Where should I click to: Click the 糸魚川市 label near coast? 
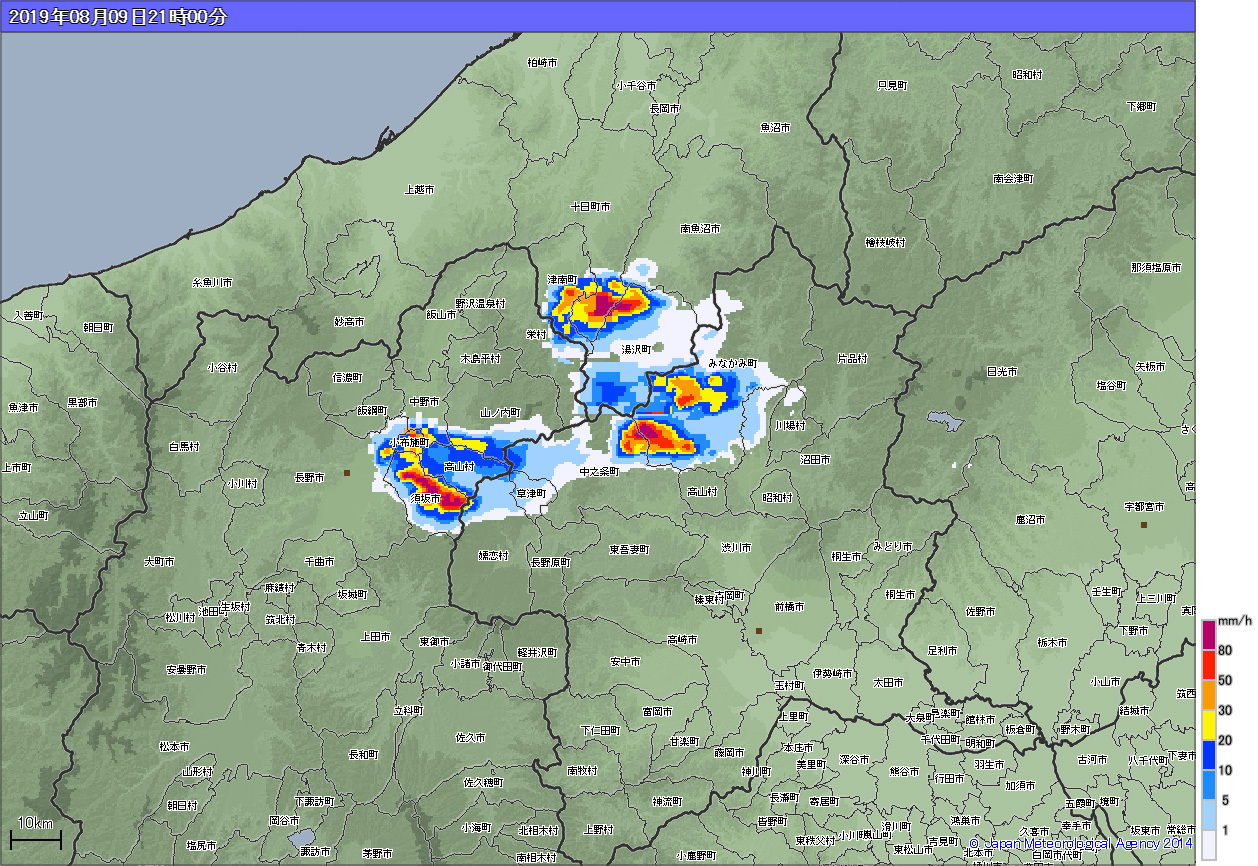212,283
